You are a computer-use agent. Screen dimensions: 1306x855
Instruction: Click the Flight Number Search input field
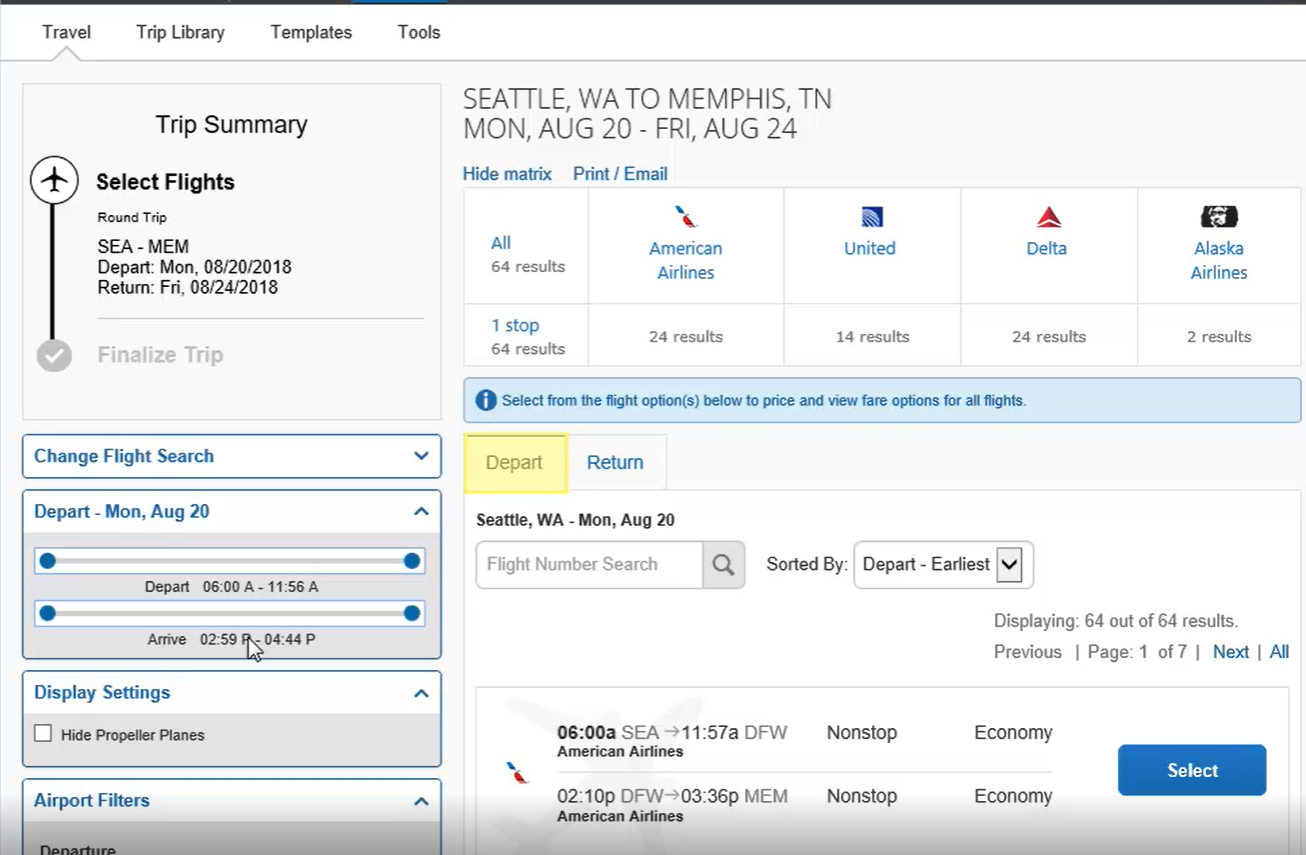click(x=588, y=565)
